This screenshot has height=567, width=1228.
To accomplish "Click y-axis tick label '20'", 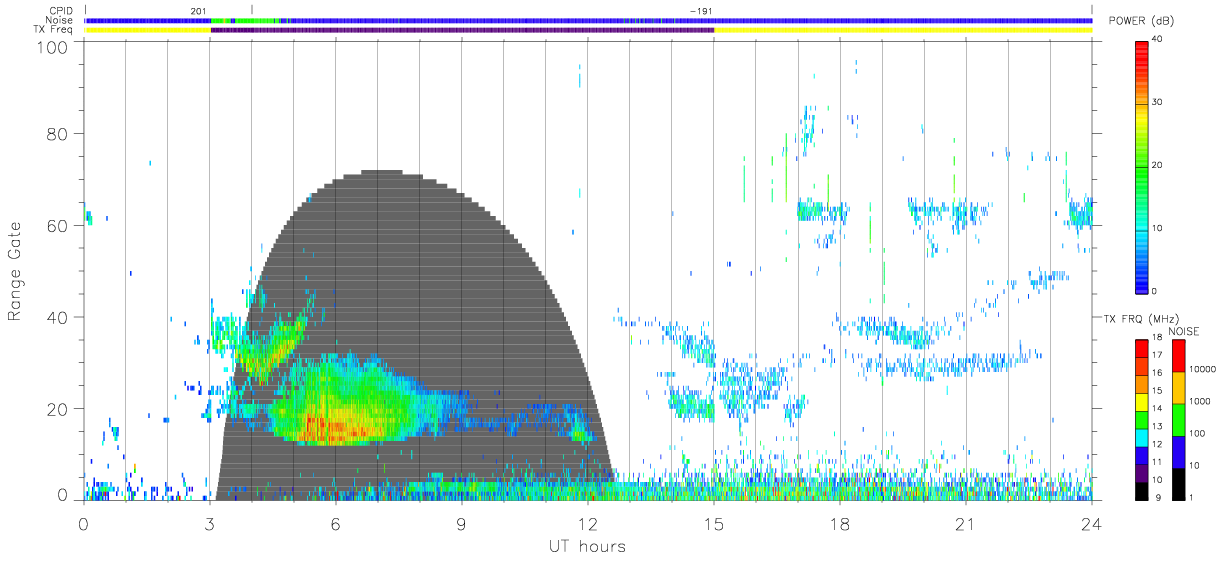I will click(57, 408).
